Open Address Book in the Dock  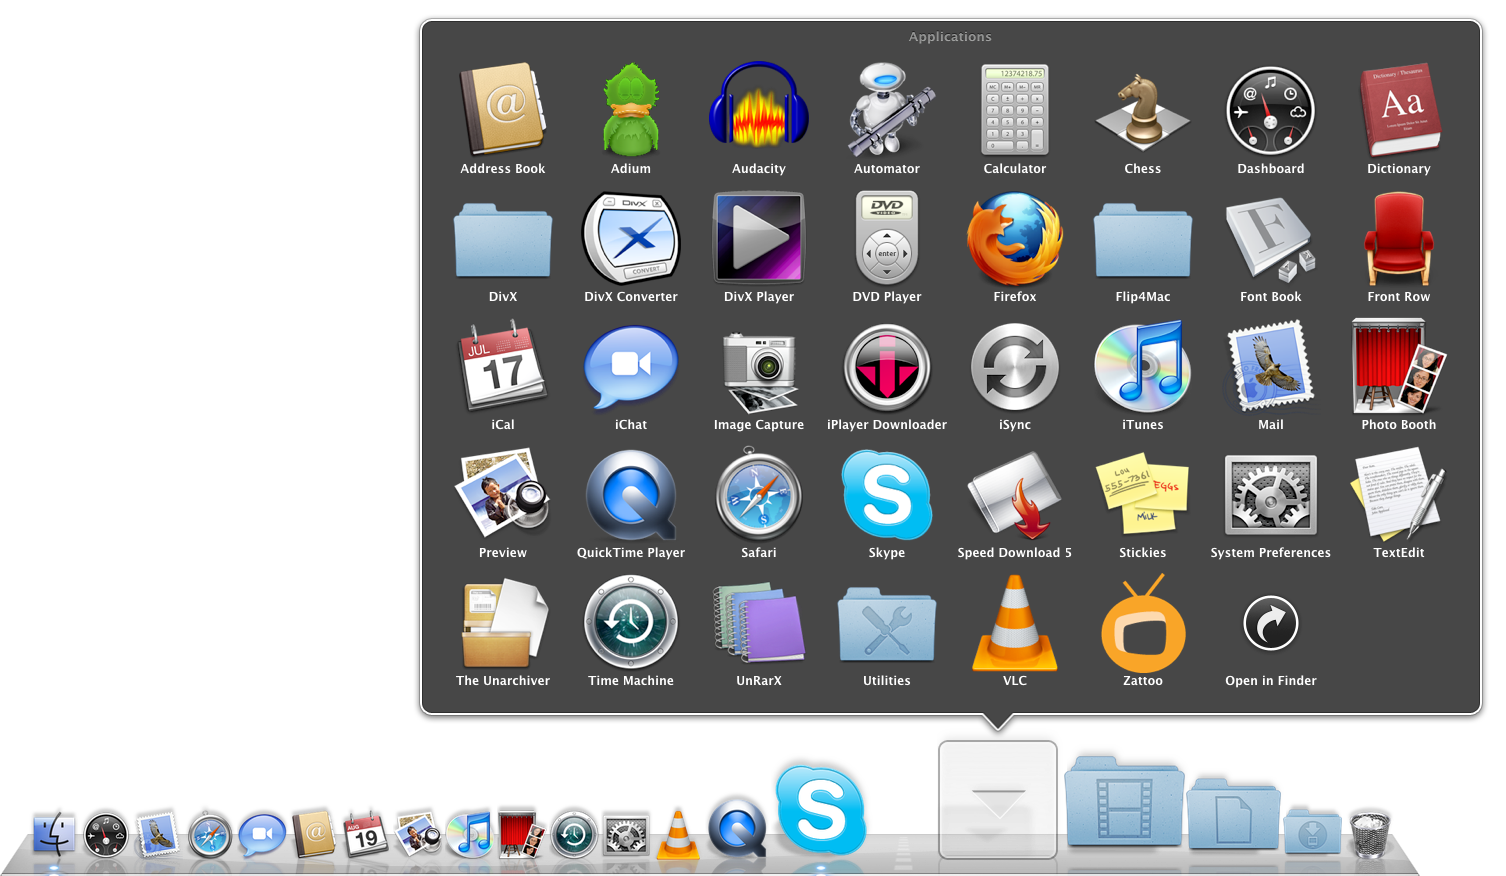coord(314,833)
